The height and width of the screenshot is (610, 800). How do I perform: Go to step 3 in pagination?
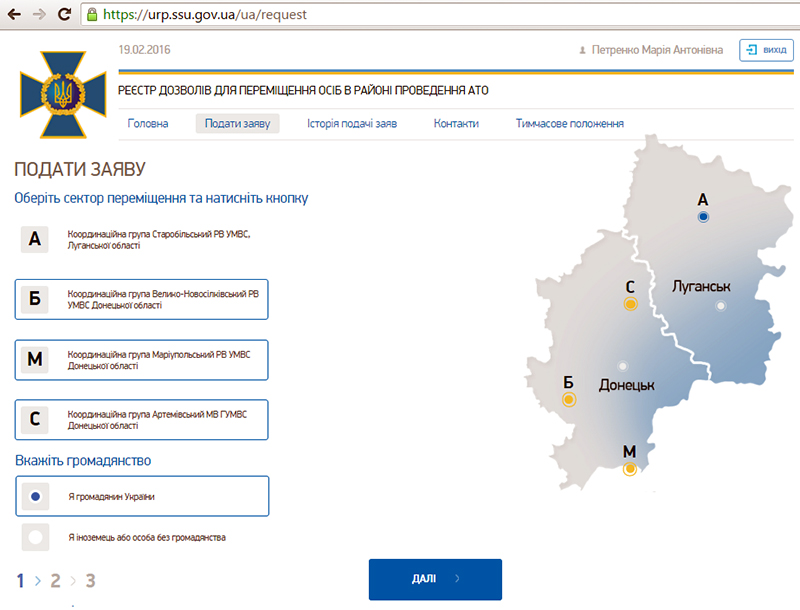(x=90, y=580)
